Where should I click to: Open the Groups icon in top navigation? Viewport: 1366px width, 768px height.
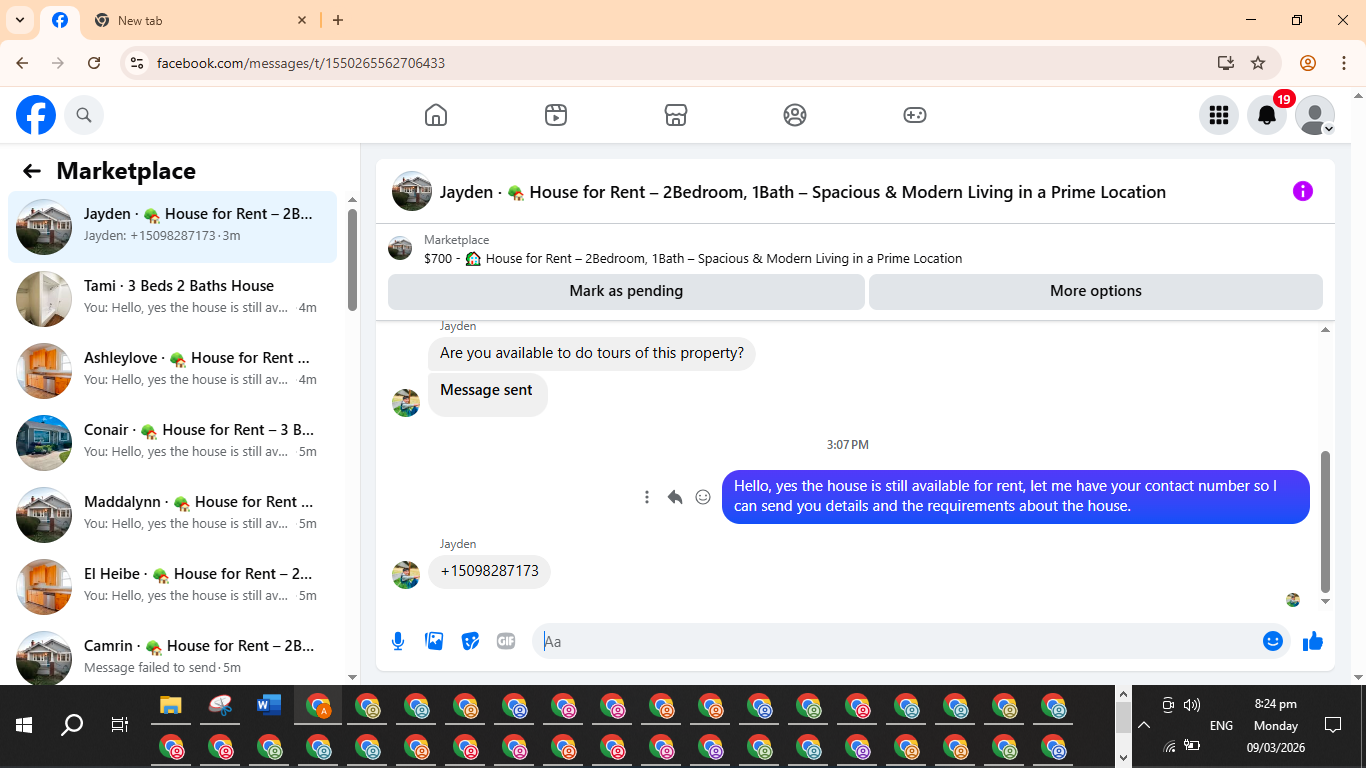[x=795, y=115]
